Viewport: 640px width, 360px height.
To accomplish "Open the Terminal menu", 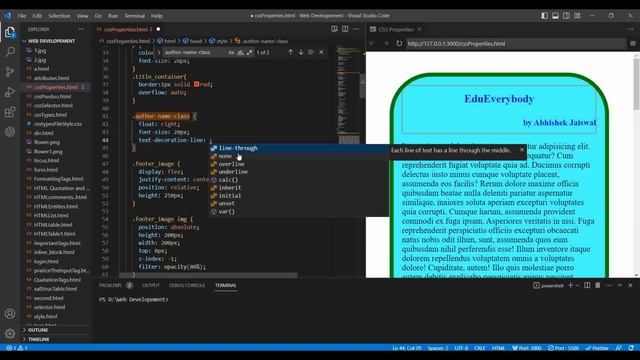I will coord(134,16).
